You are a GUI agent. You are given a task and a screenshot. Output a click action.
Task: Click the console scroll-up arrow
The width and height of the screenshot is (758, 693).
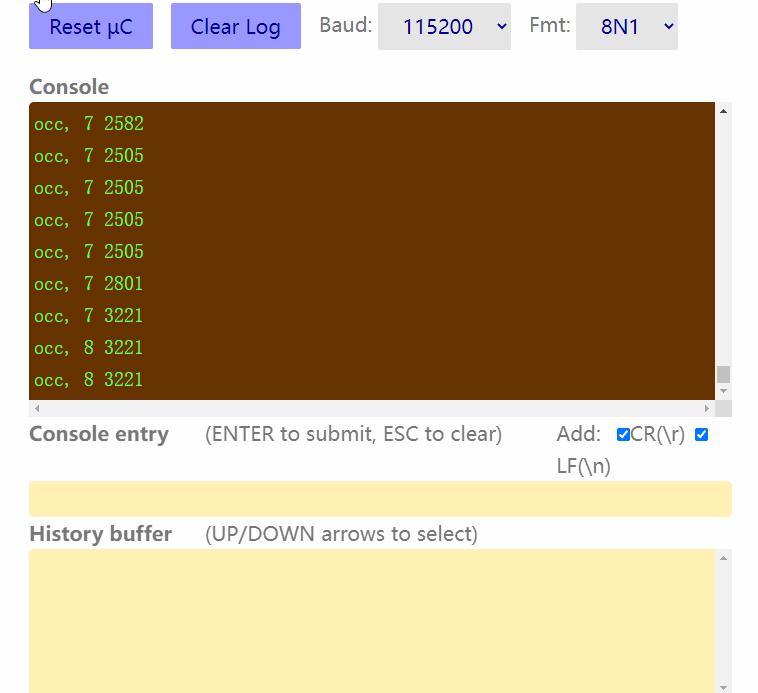[x=723, y=111]
